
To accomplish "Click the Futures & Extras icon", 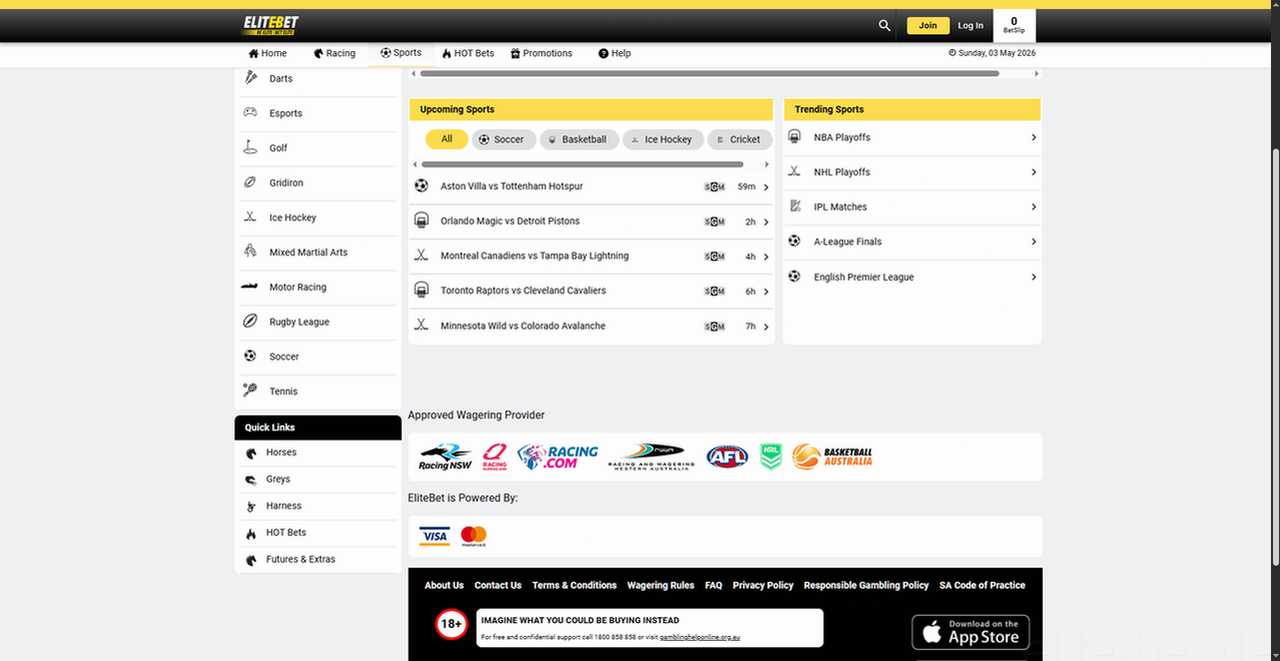I will (x=251, y=560).
